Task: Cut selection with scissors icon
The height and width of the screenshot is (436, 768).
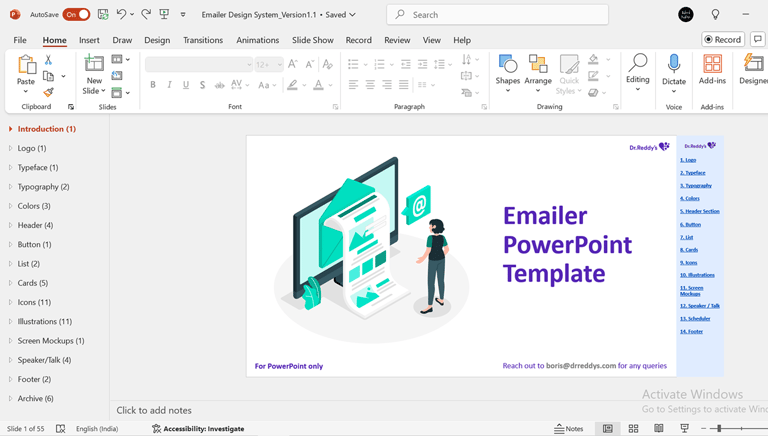Action: click(48, 60)
